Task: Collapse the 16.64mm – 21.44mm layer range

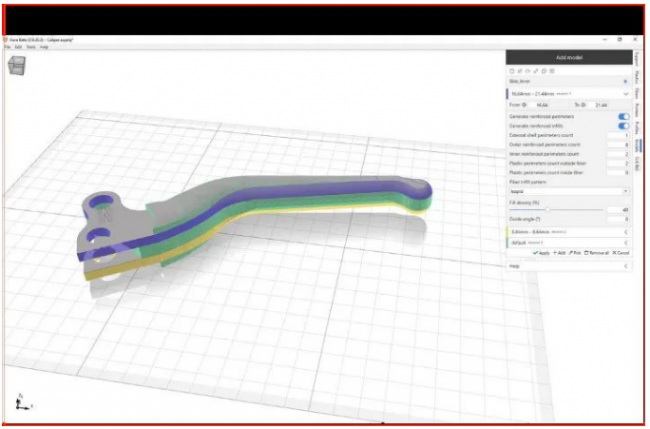Action: [625, 93]
